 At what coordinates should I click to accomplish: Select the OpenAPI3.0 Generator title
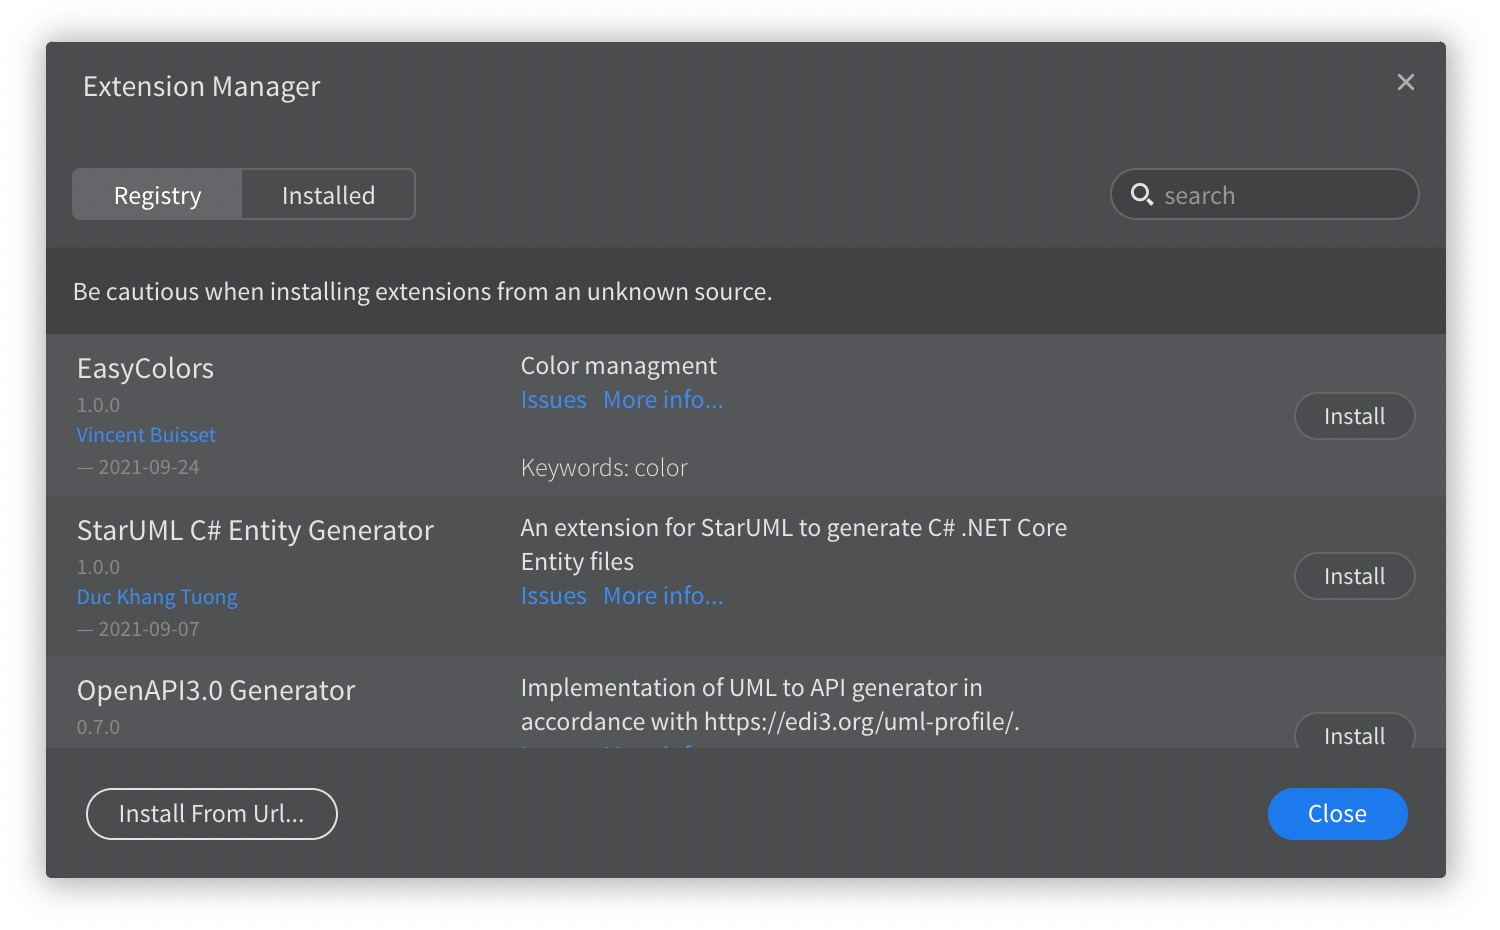[216, 691]
